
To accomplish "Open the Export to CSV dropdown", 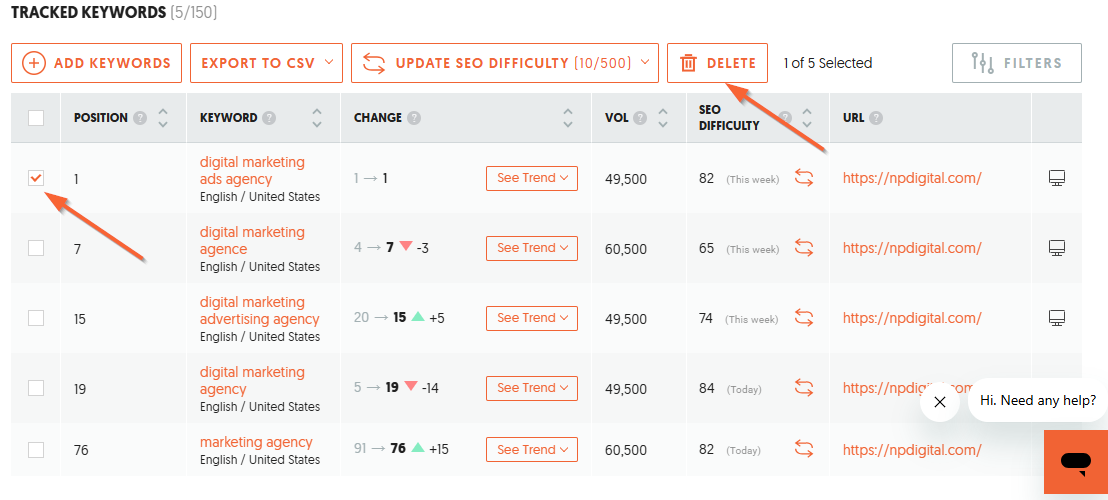I will 266,63.
